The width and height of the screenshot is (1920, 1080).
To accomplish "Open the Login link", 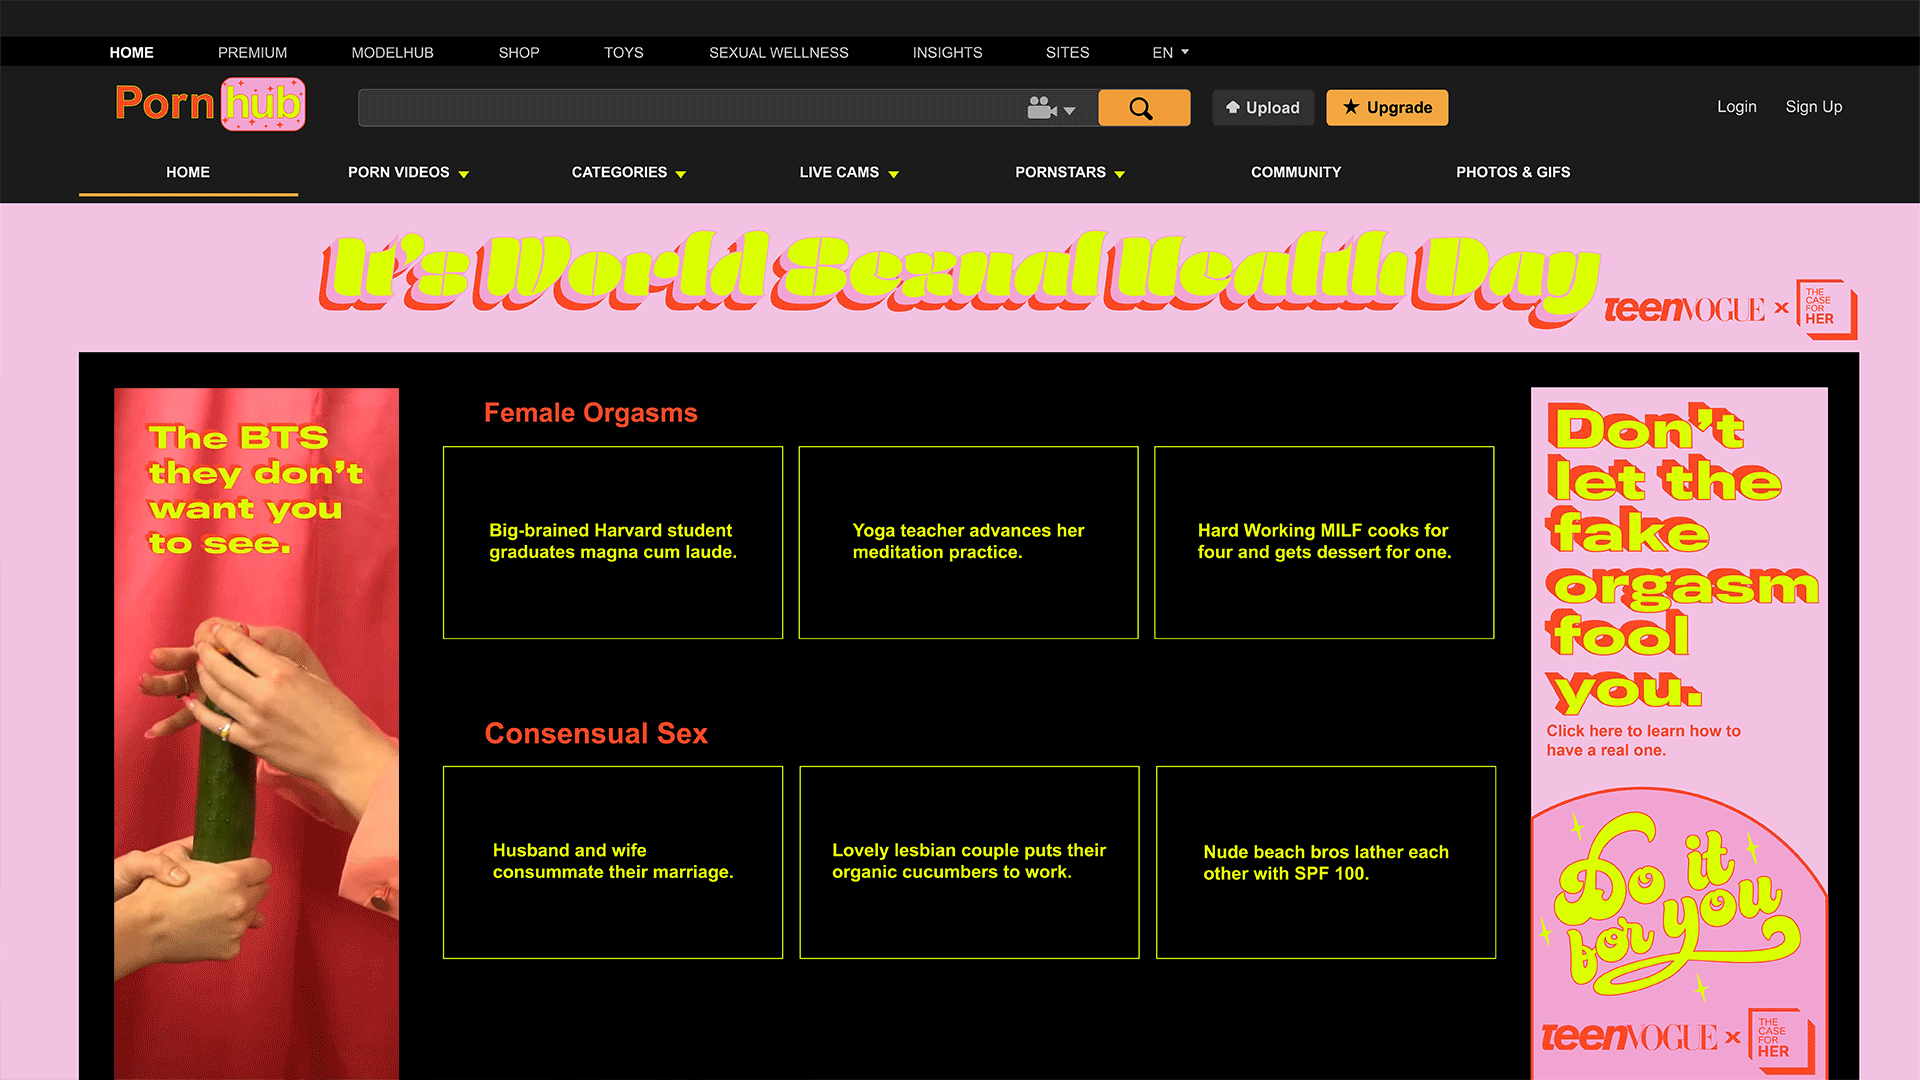I will [1736, 107].
